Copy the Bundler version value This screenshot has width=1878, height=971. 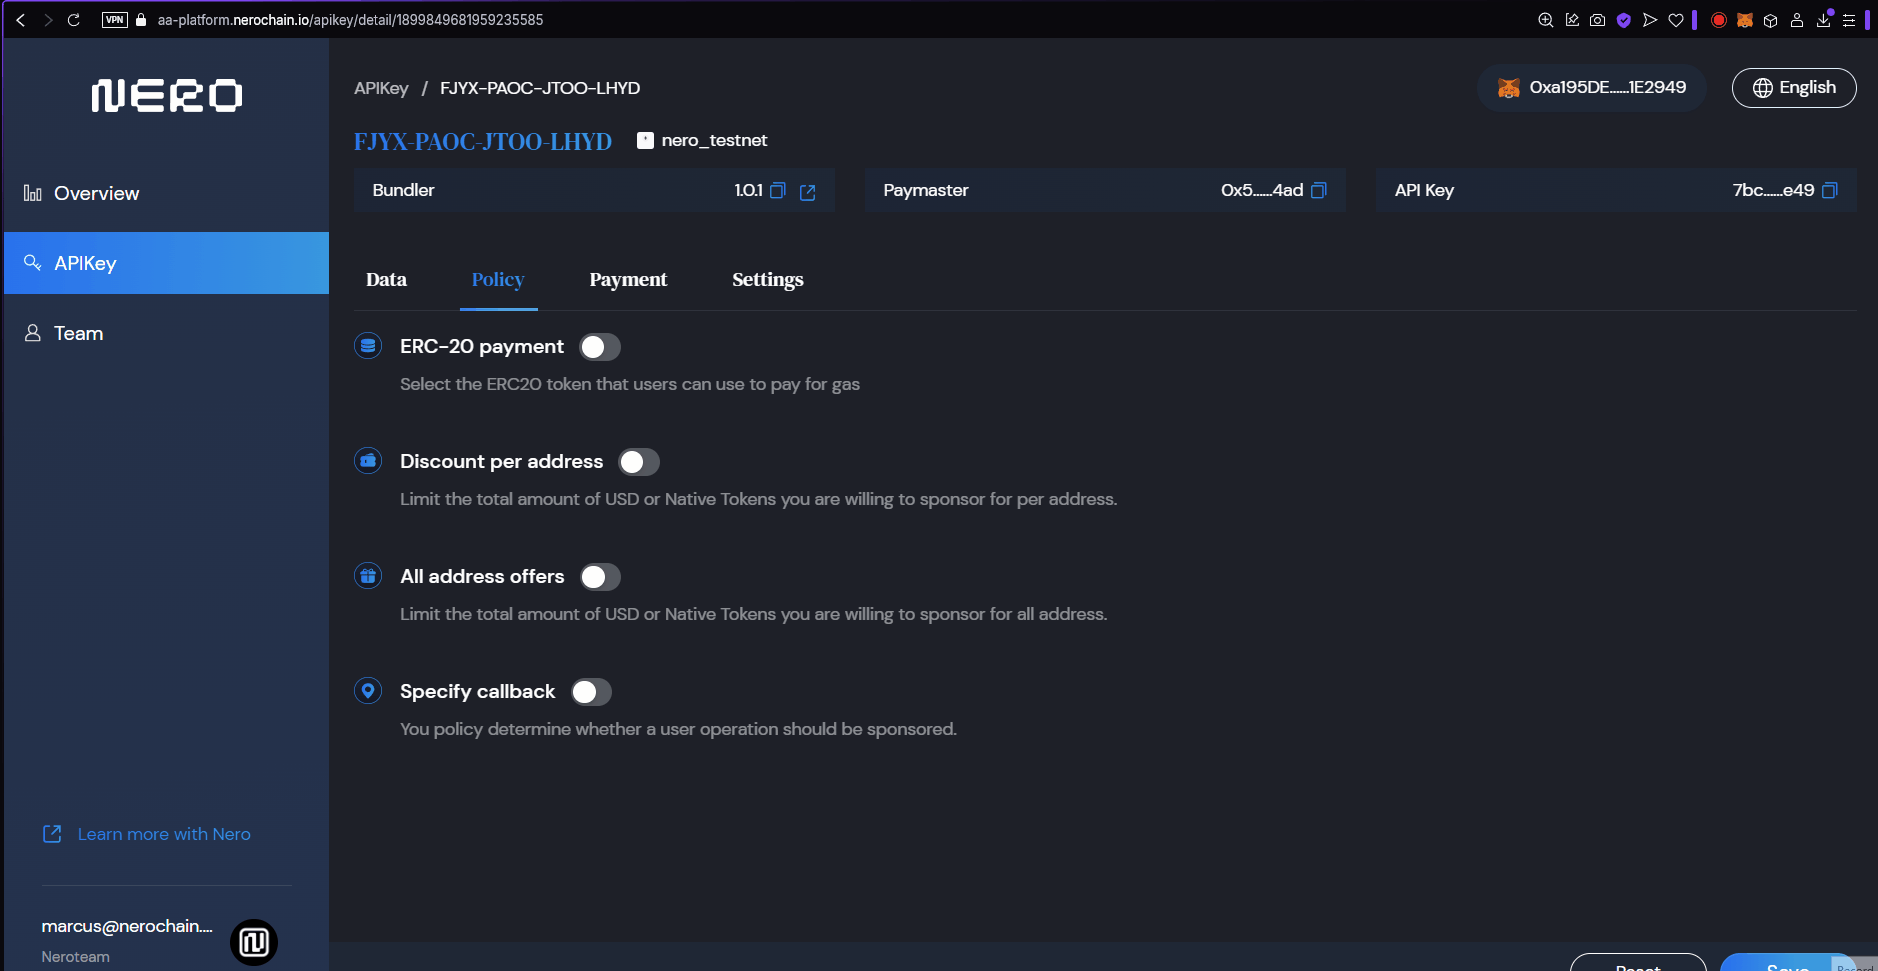click(x=778, y=190)
